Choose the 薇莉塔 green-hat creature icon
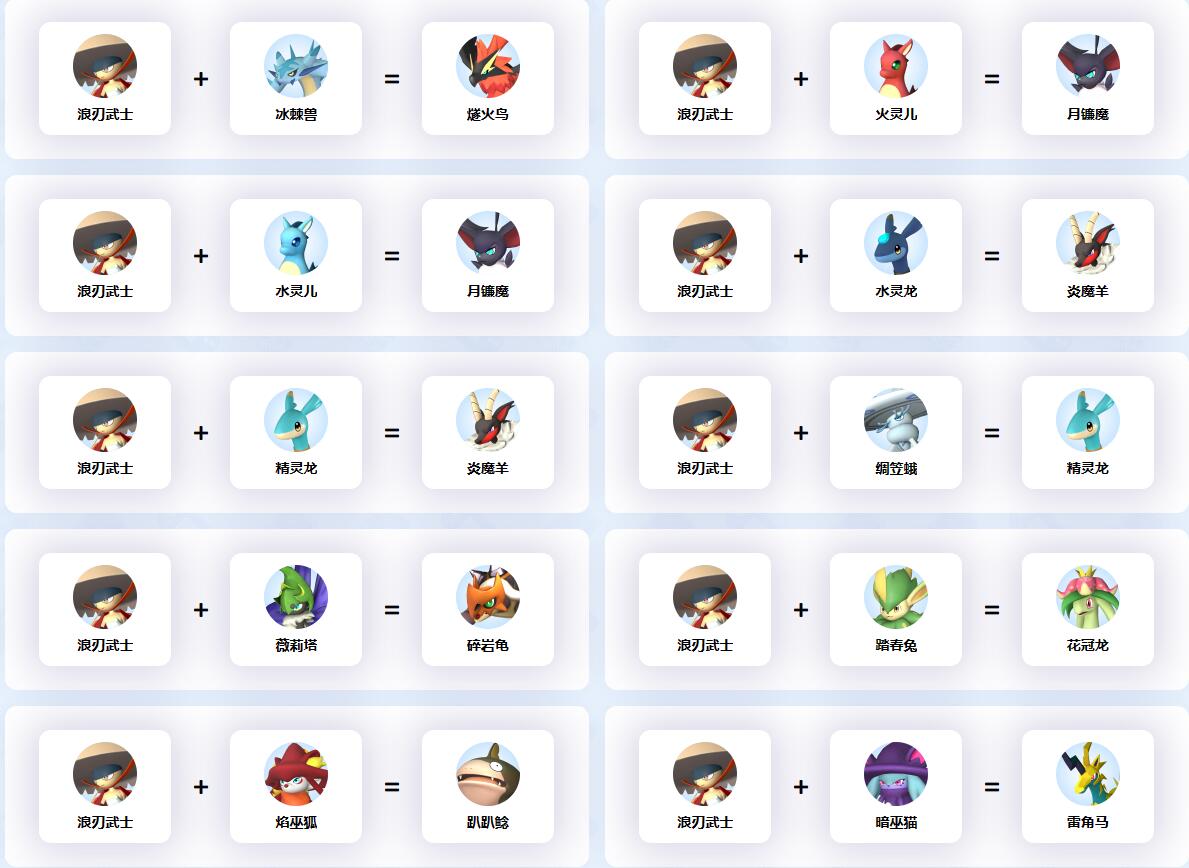The height and width of the screenshot is (868, 1189). click(x=296, y=597)
